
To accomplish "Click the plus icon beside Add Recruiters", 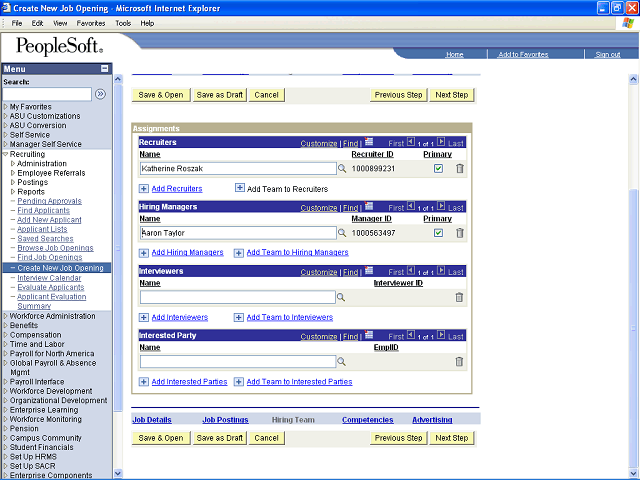I will coord(144,189).
